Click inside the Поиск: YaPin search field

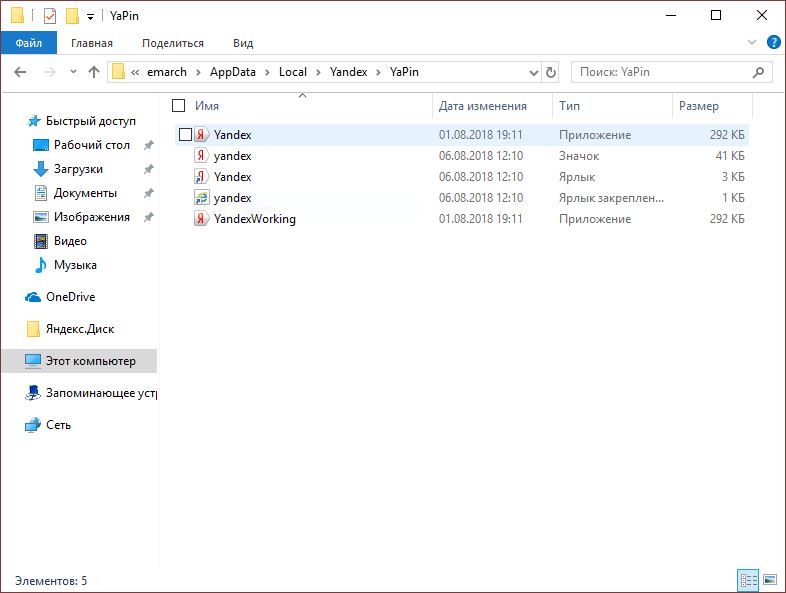(x=660, y=72)
